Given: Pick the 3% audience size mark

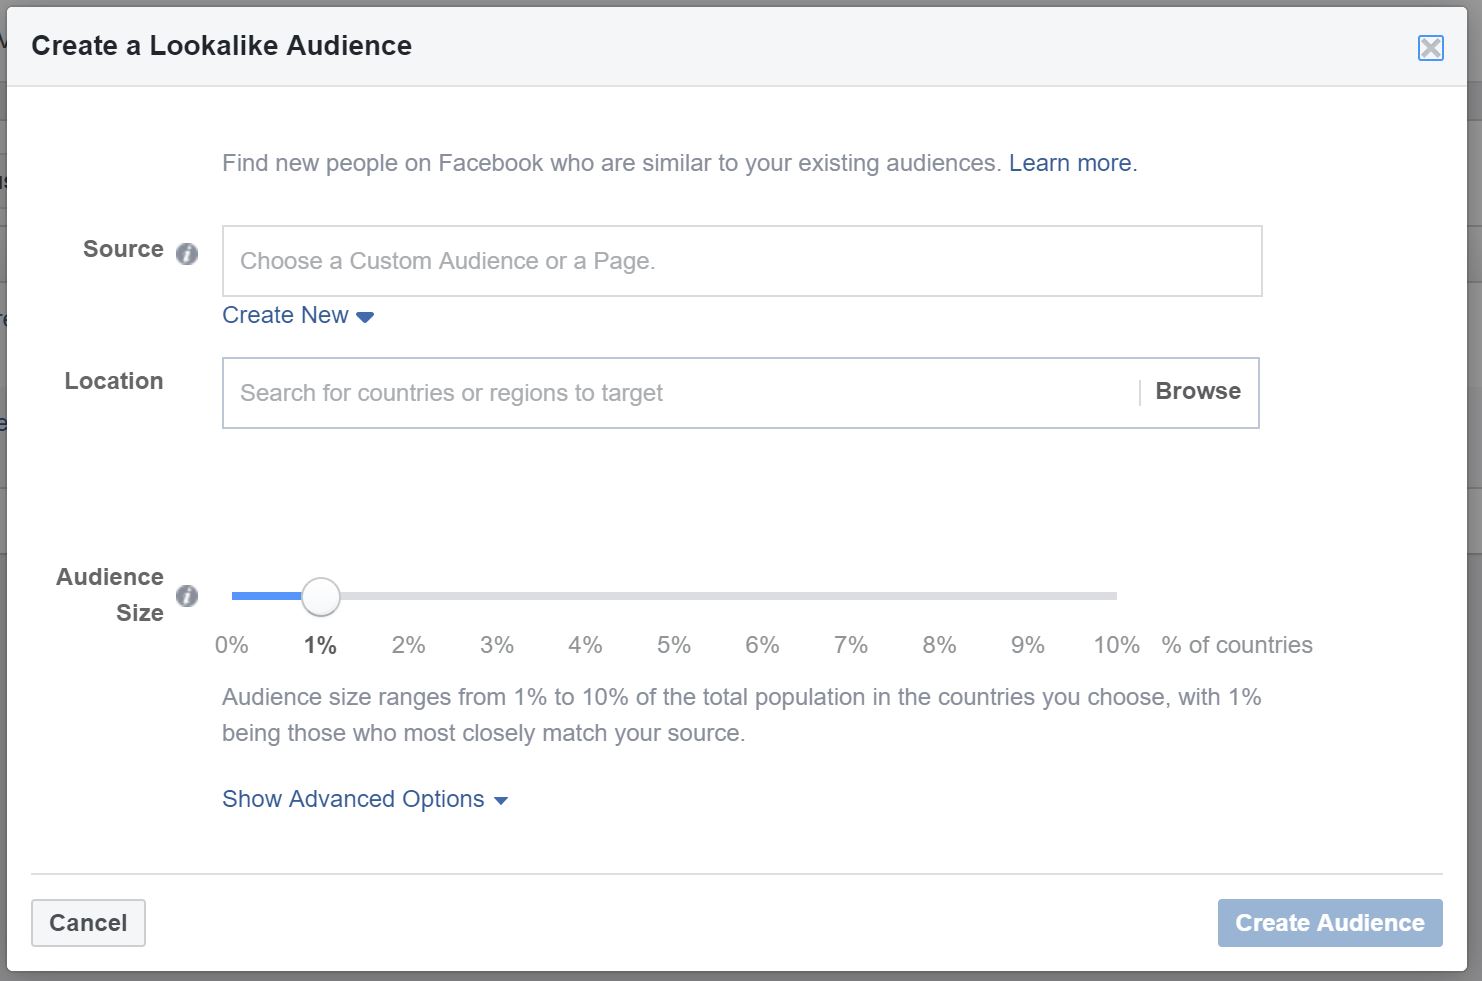Looking at the screenshot, I should point(497,645).
